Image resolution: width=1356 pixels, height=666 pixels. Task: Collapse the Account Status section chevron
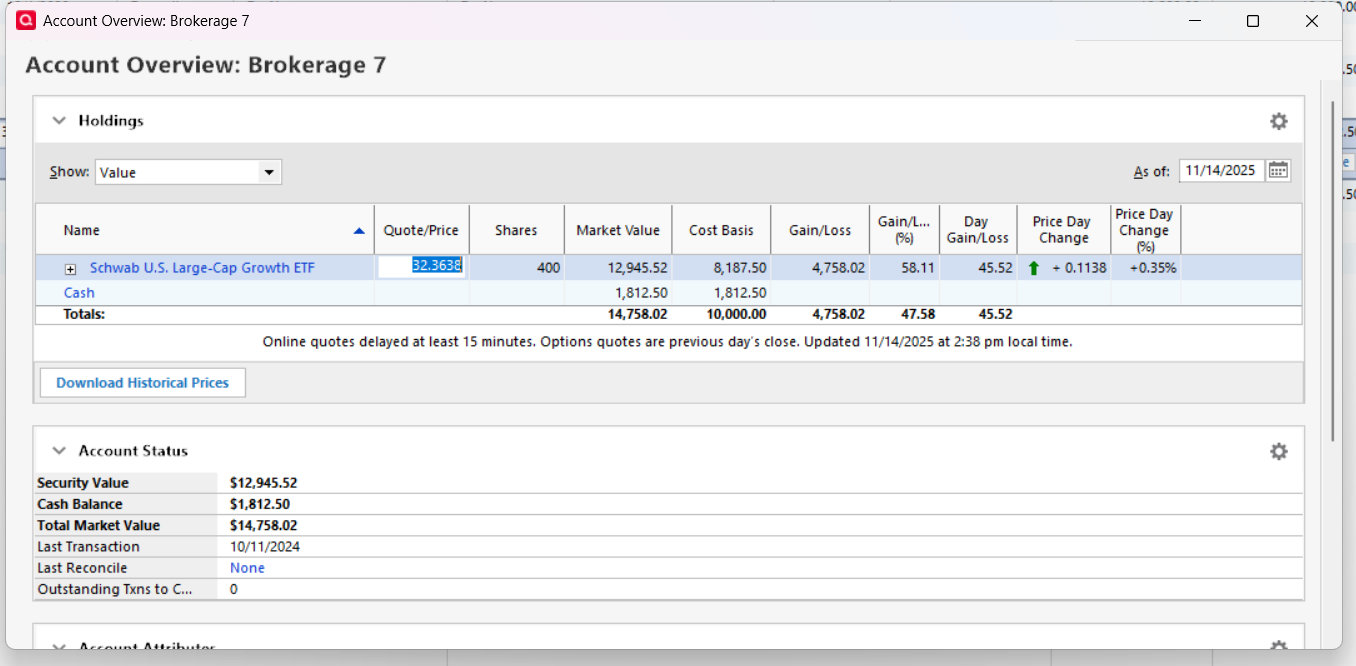click(x=59, y=451)
